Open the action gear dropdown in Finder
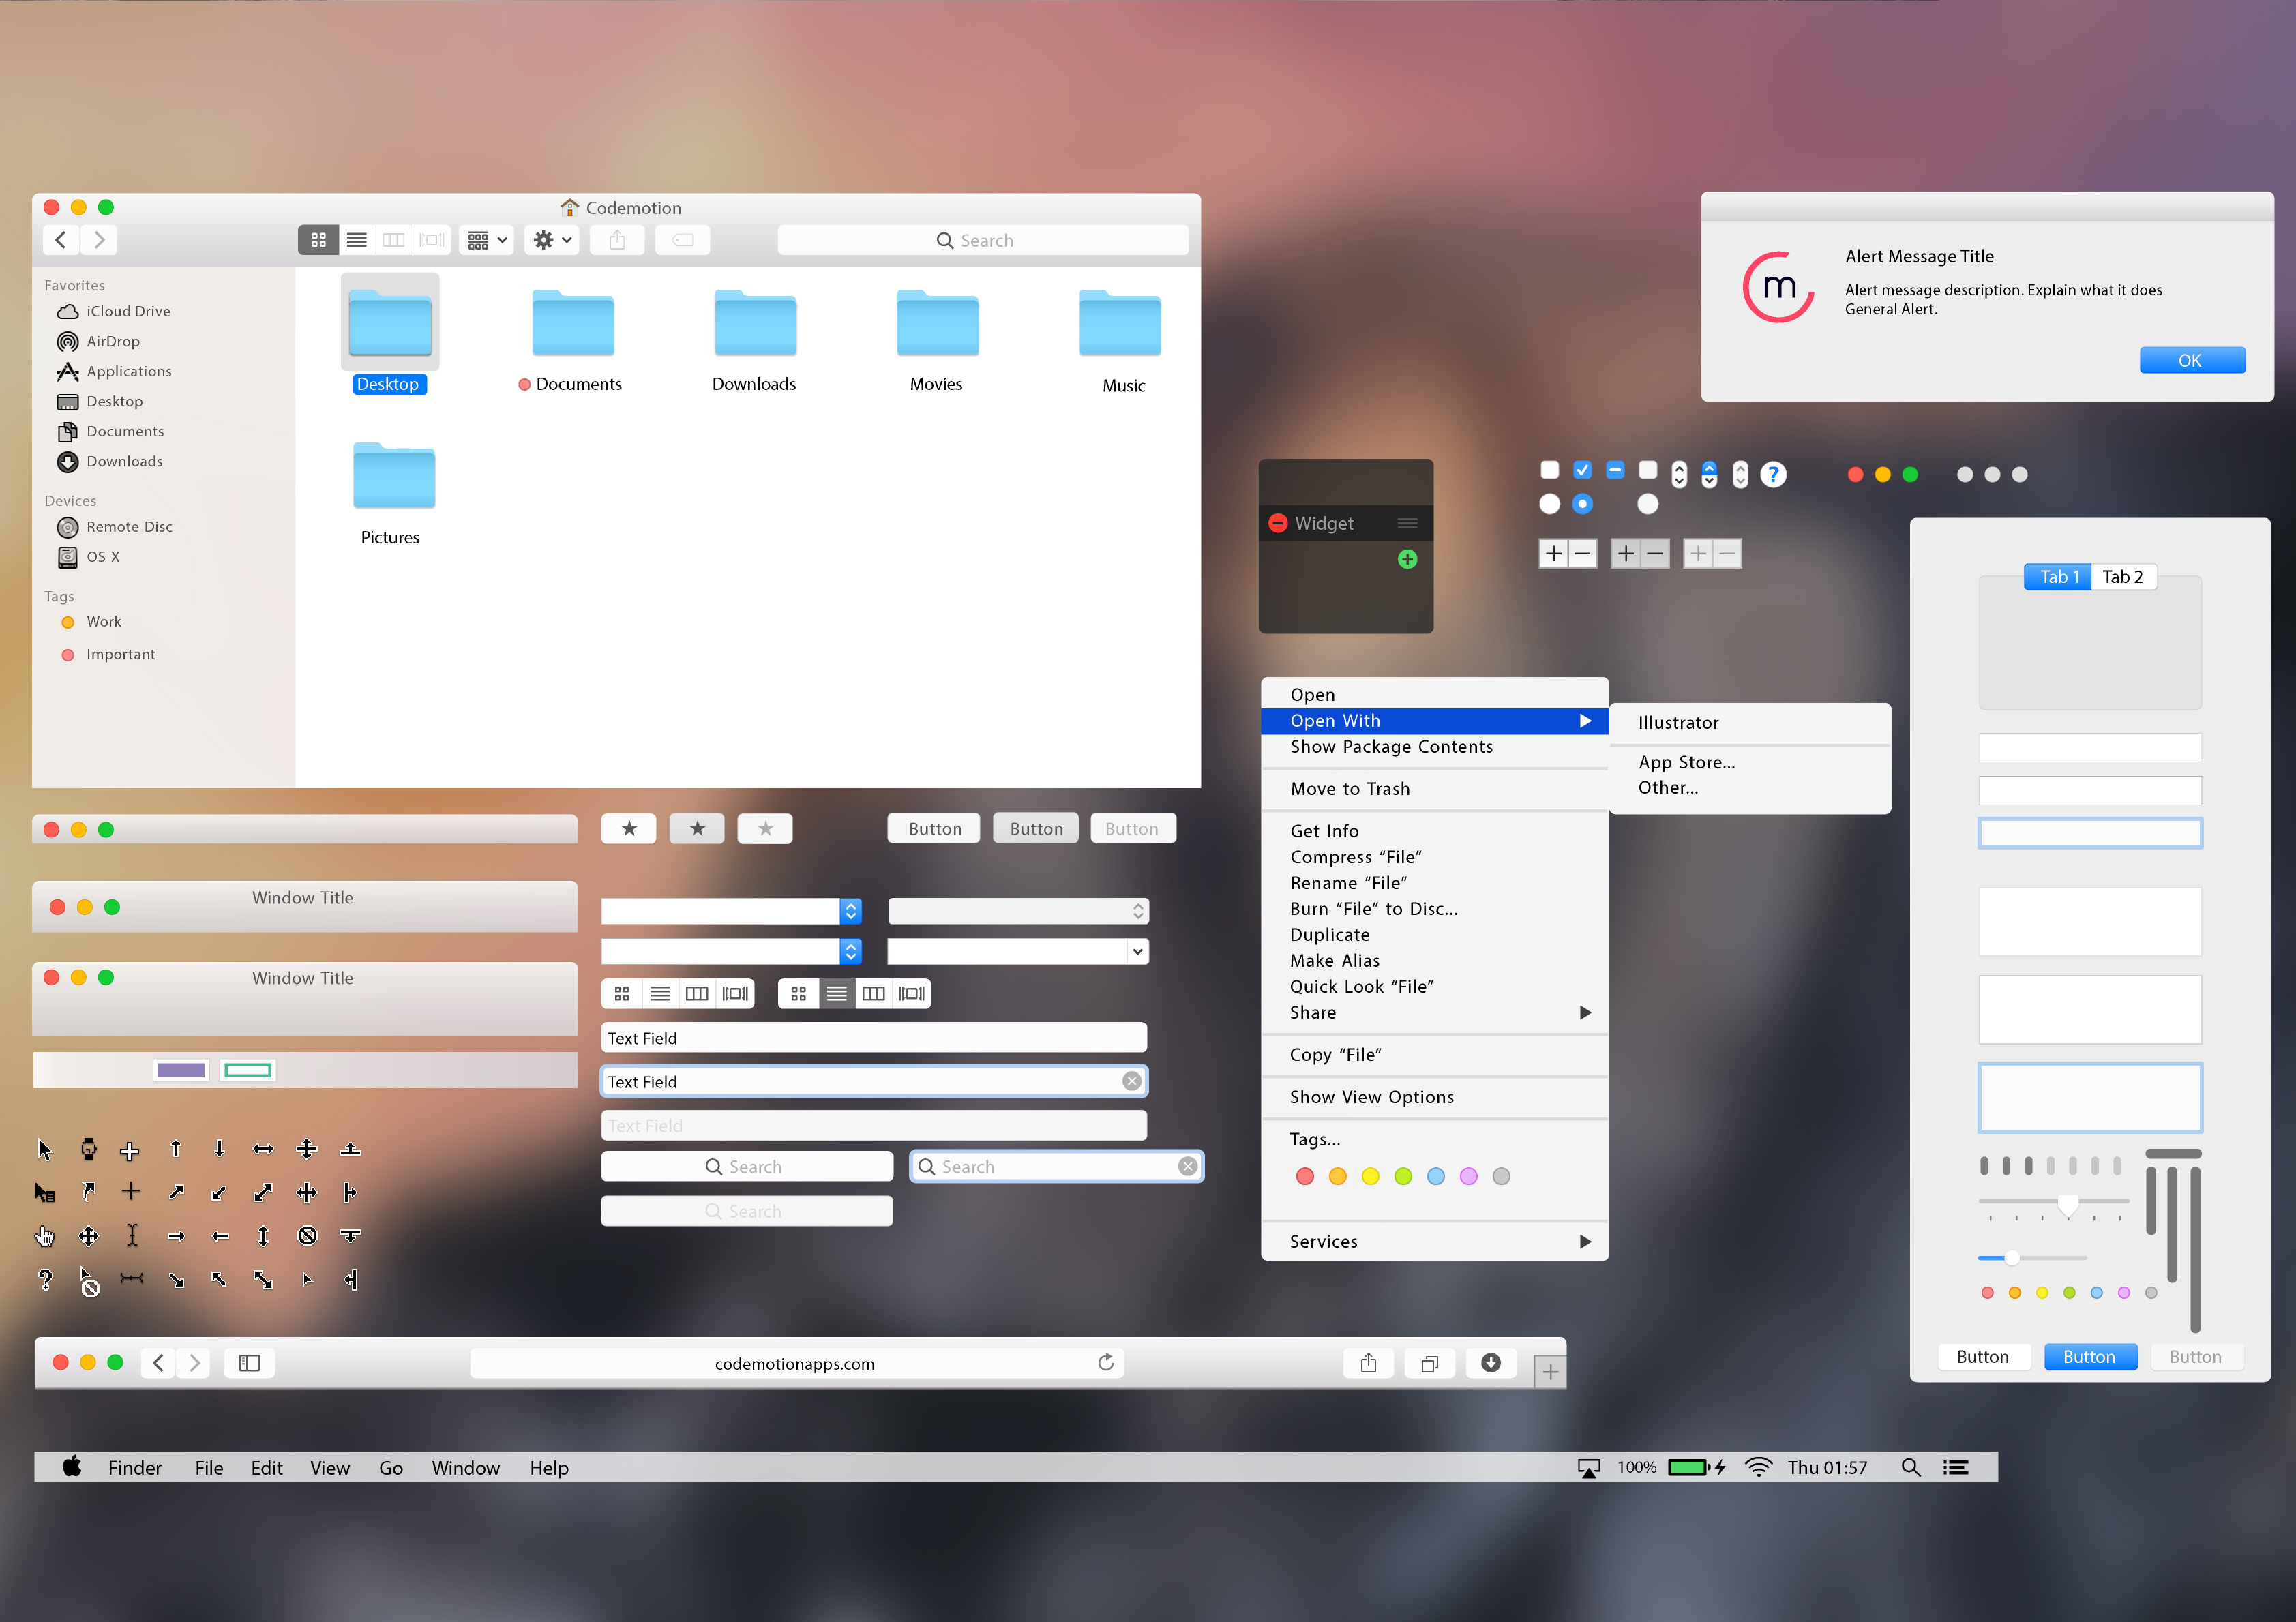 (x=551, y=240)
